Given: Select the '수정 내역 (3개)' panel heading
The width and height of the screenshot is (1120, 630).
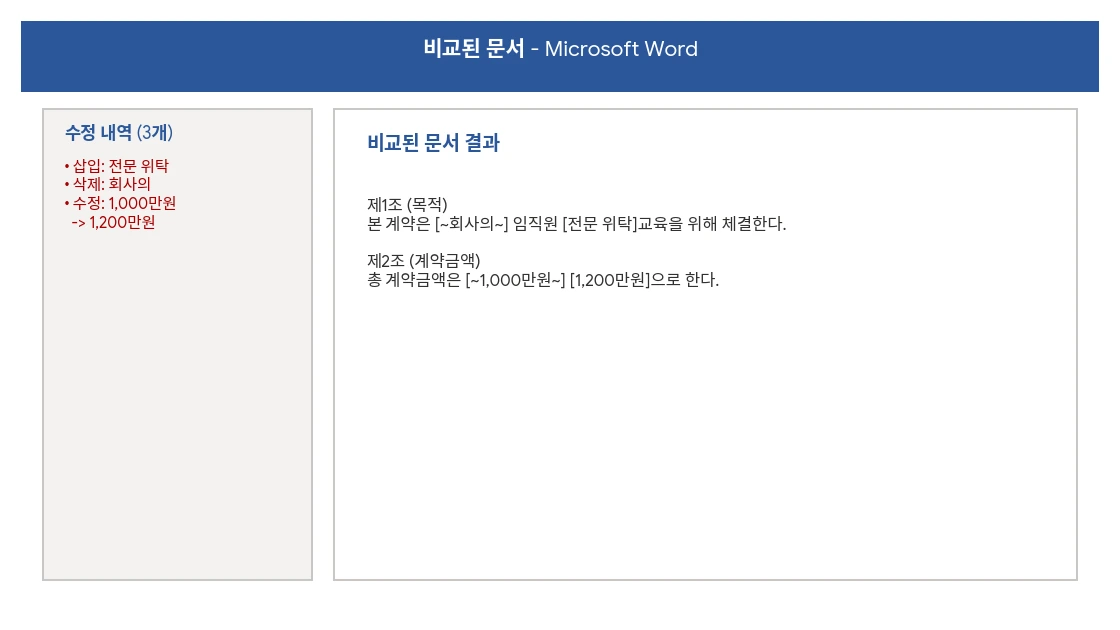Looking at the screenshot, I should [x=119, y=132].
